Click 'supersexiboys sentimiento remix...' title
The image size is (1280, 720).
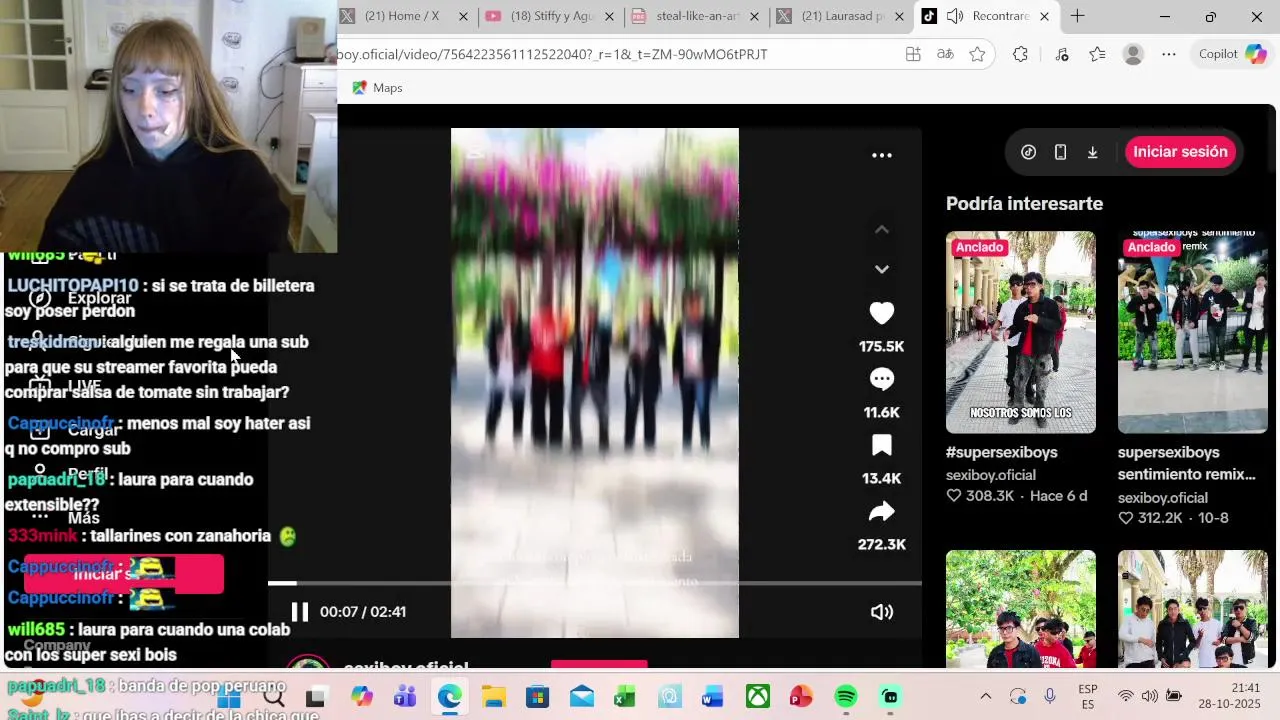pyautogui.click(x=1186, y=463)
